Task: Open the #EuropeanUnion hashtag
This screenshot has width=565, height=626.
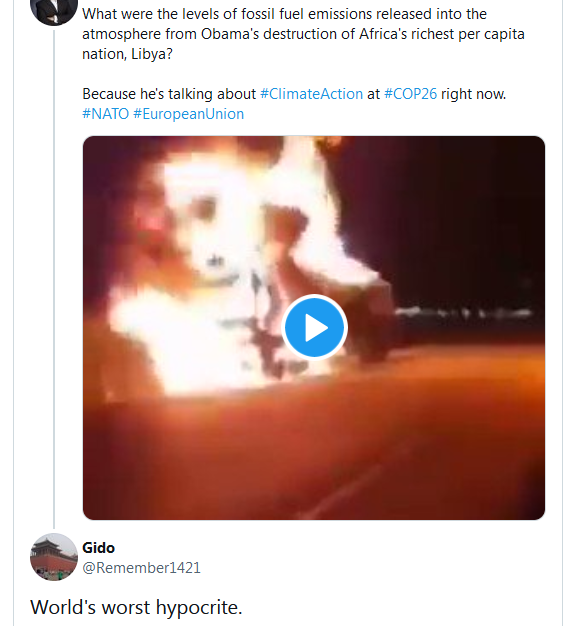Action: coord(188,114)
